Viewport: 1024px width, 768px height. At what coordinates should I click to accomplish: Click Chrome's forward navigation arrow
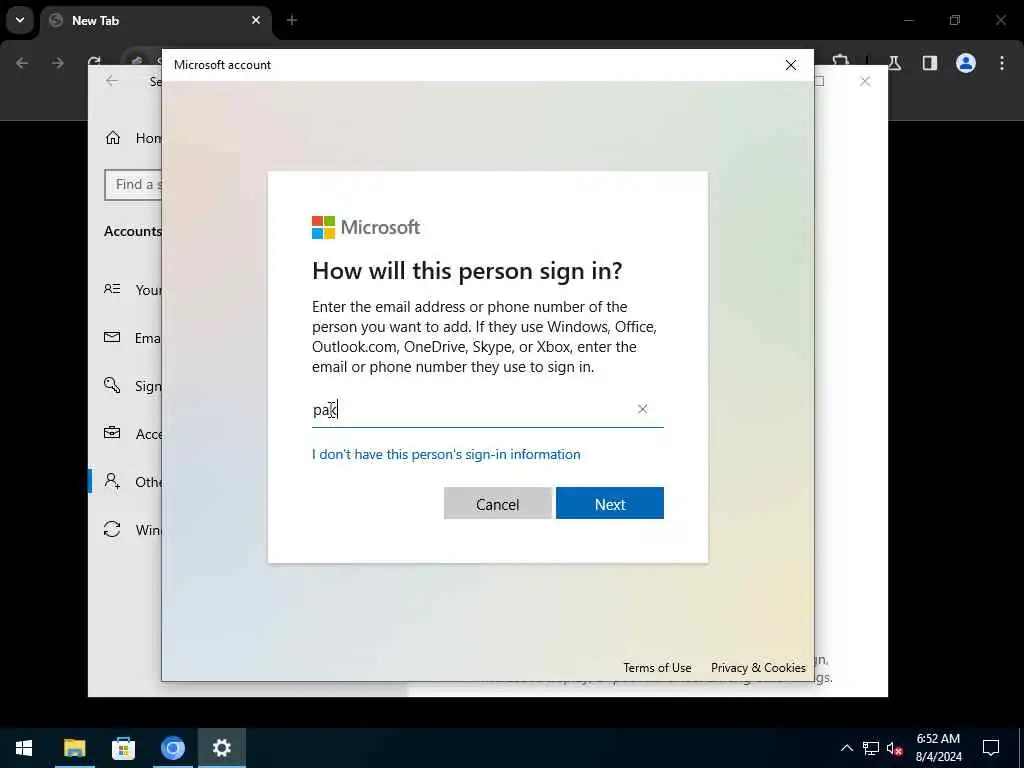(58, 63)
